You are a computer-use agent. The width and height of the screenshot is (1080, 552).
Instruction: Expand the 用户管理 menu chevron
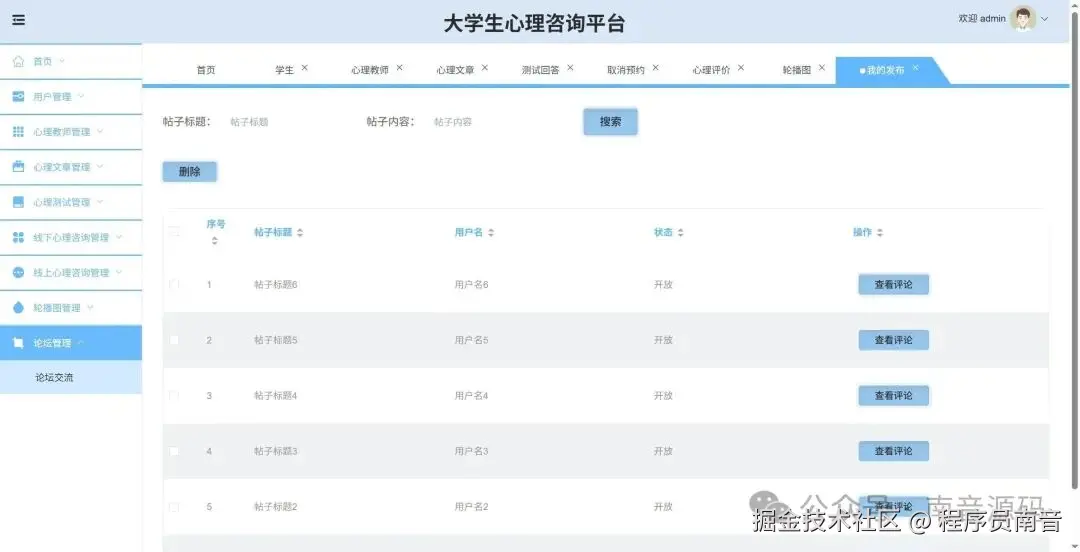pos(81,96)
